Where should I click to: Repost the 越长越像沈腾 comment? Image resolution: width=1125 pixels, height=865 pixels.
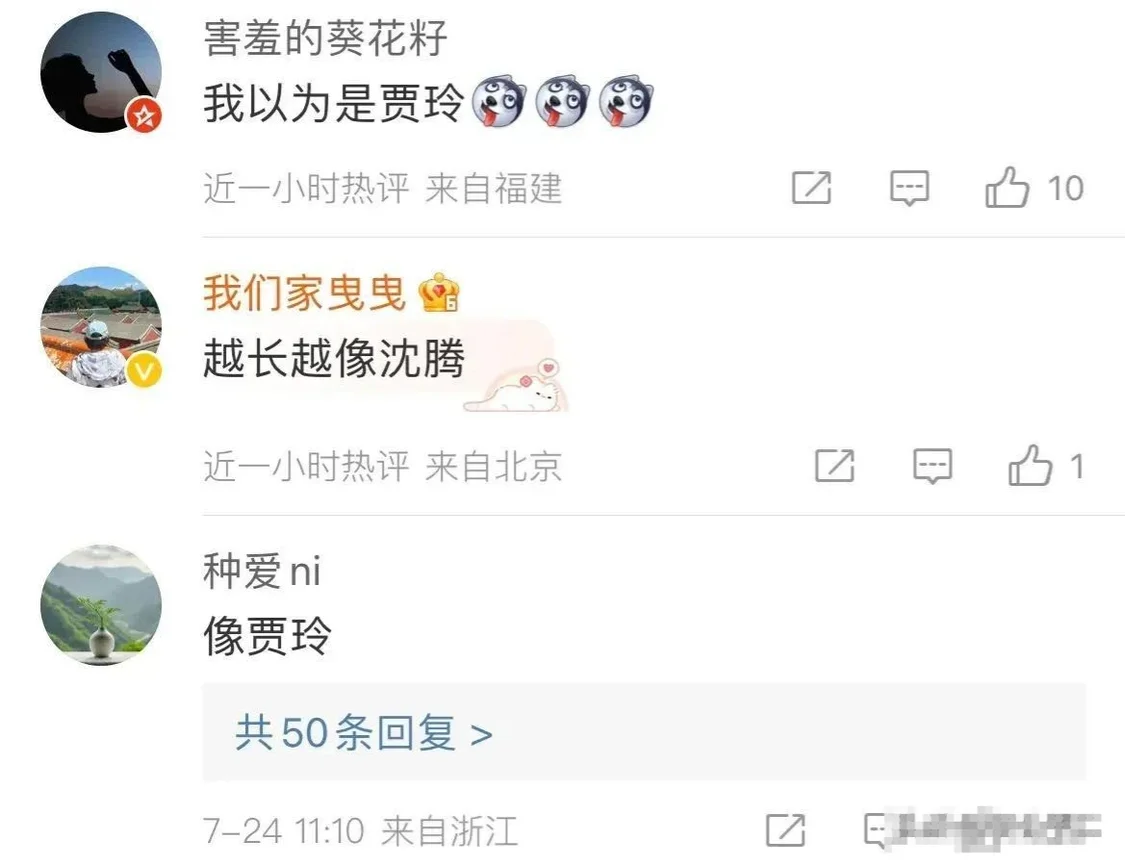pos(834,466)
